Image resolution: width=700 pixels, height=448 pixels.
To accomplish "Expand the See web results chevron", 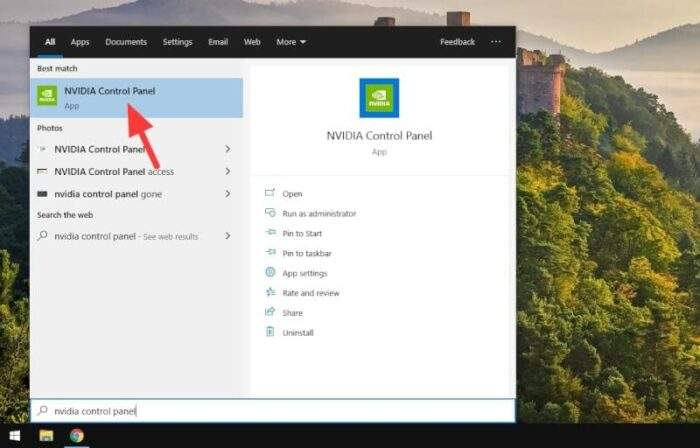I will [x=228, y=236].
